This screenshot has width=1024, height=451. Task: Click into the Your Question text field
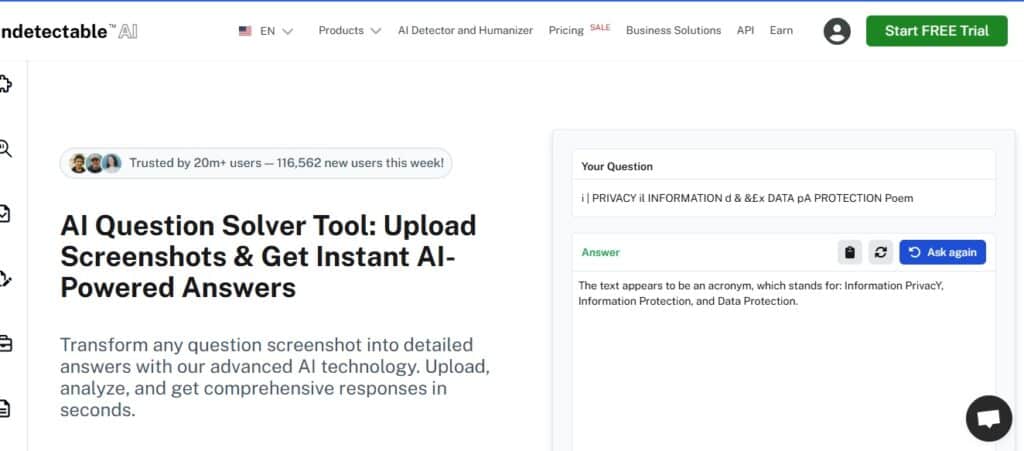click(x=783, y=198)
